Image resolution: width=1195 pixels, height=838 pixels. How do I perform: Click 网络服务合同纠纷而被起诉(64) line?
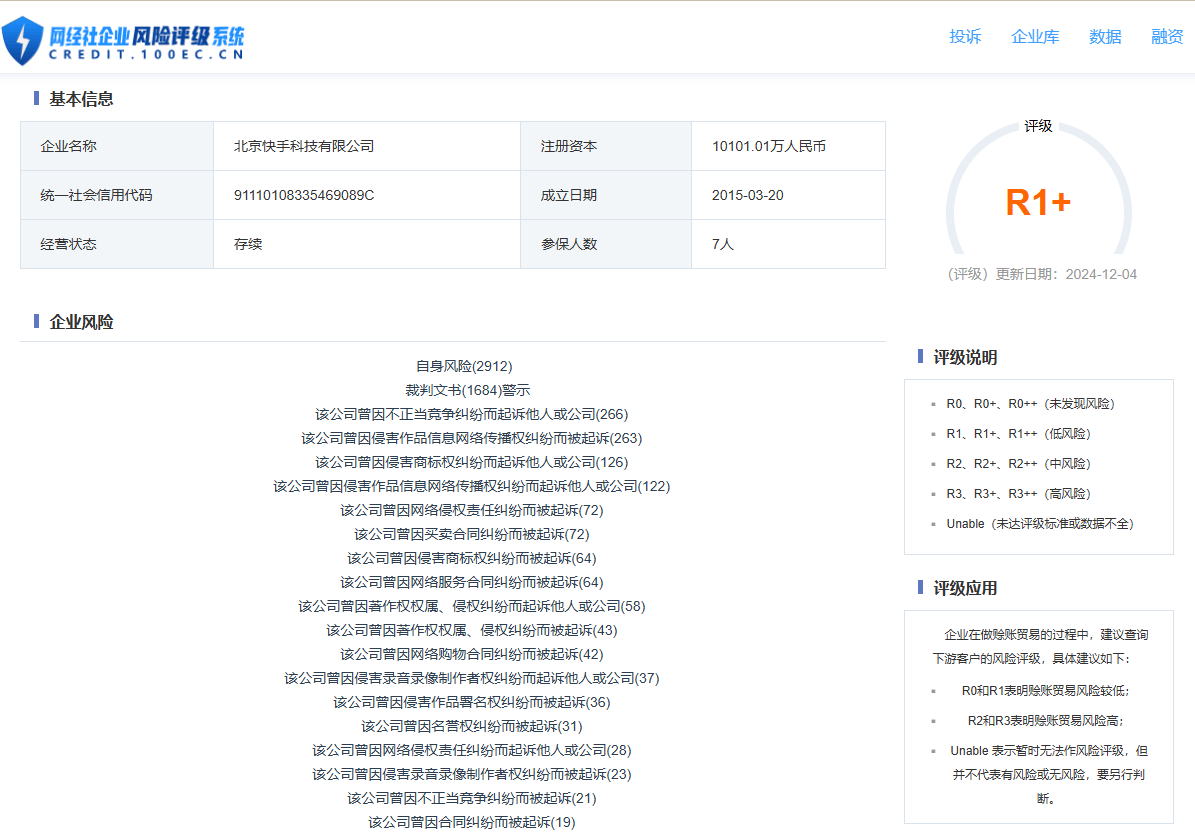click(x=472, y=582)
